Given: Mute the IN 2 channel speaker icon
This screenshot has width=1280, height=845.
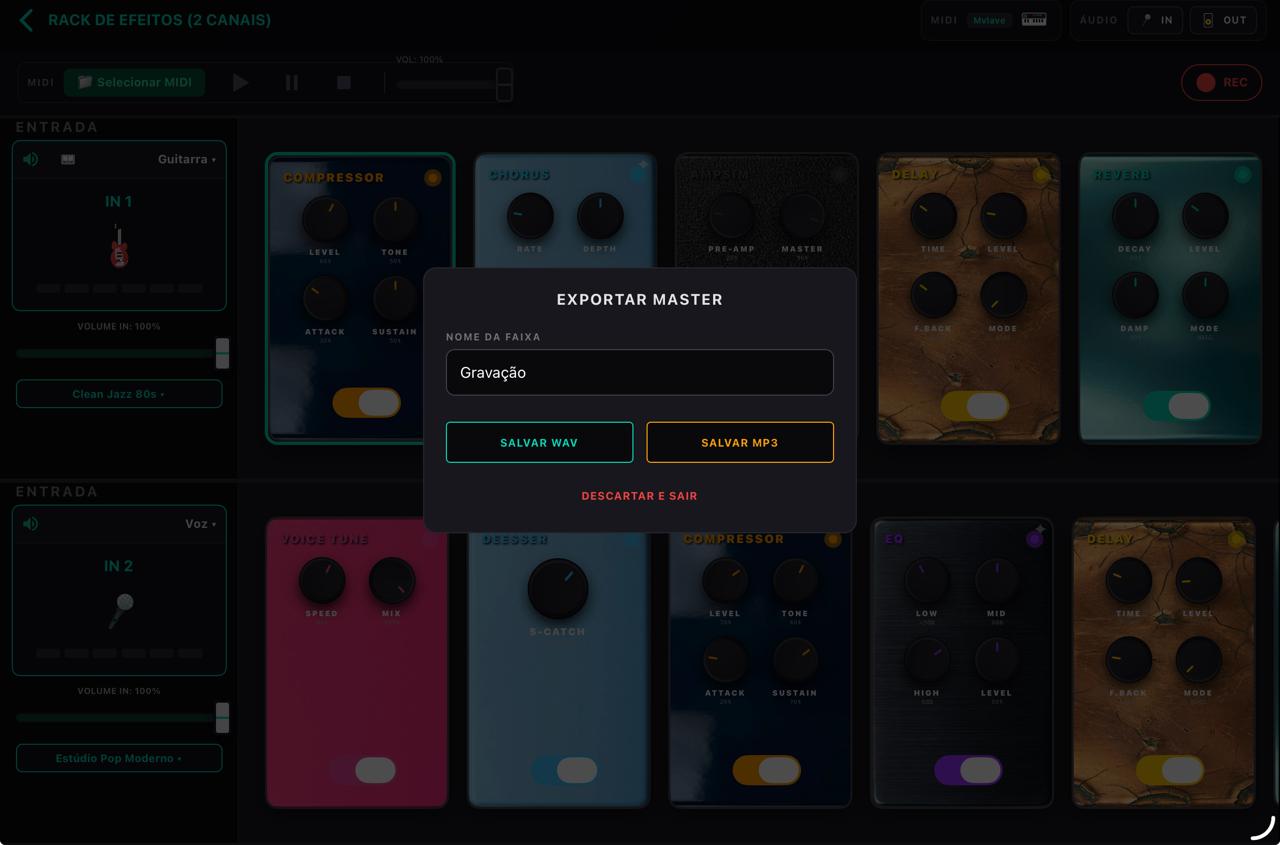Looking at the screenshot, I should (x=31, y=524).
